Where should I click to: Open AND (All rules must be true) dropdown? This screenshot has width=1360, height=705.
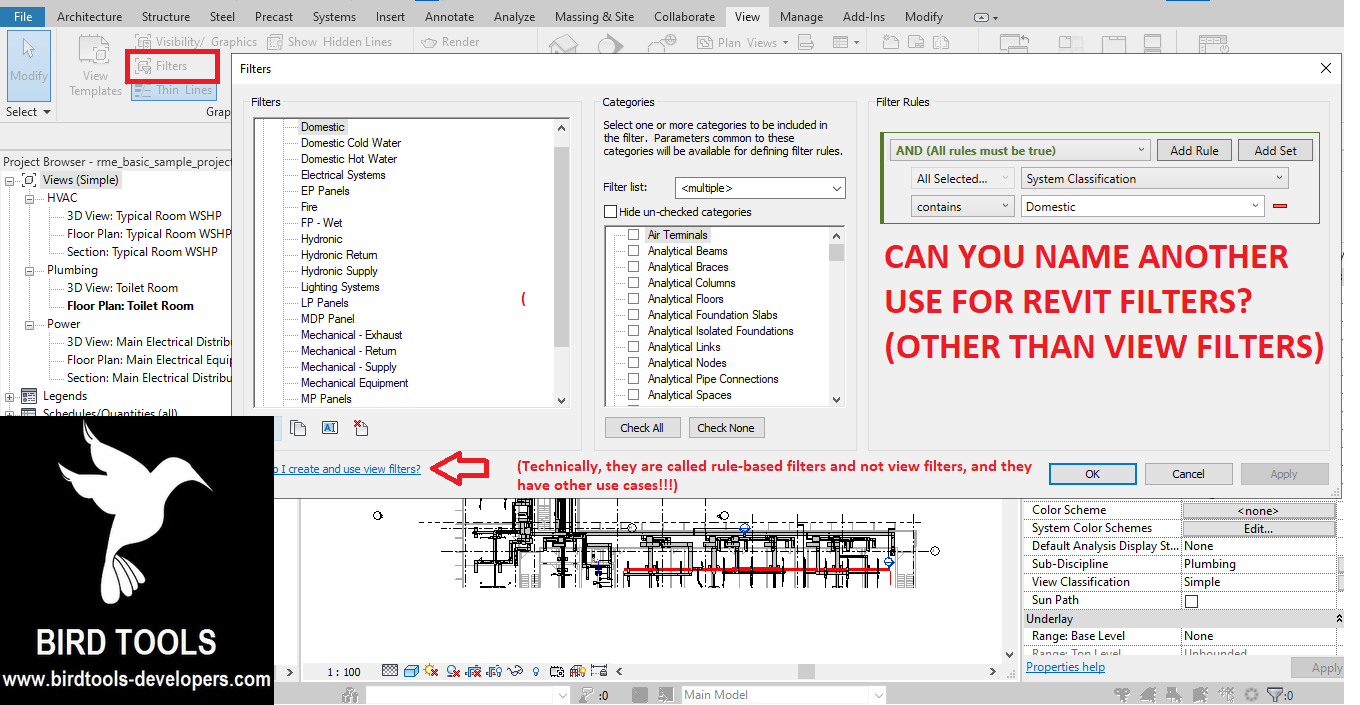(x=1020, y=150)
